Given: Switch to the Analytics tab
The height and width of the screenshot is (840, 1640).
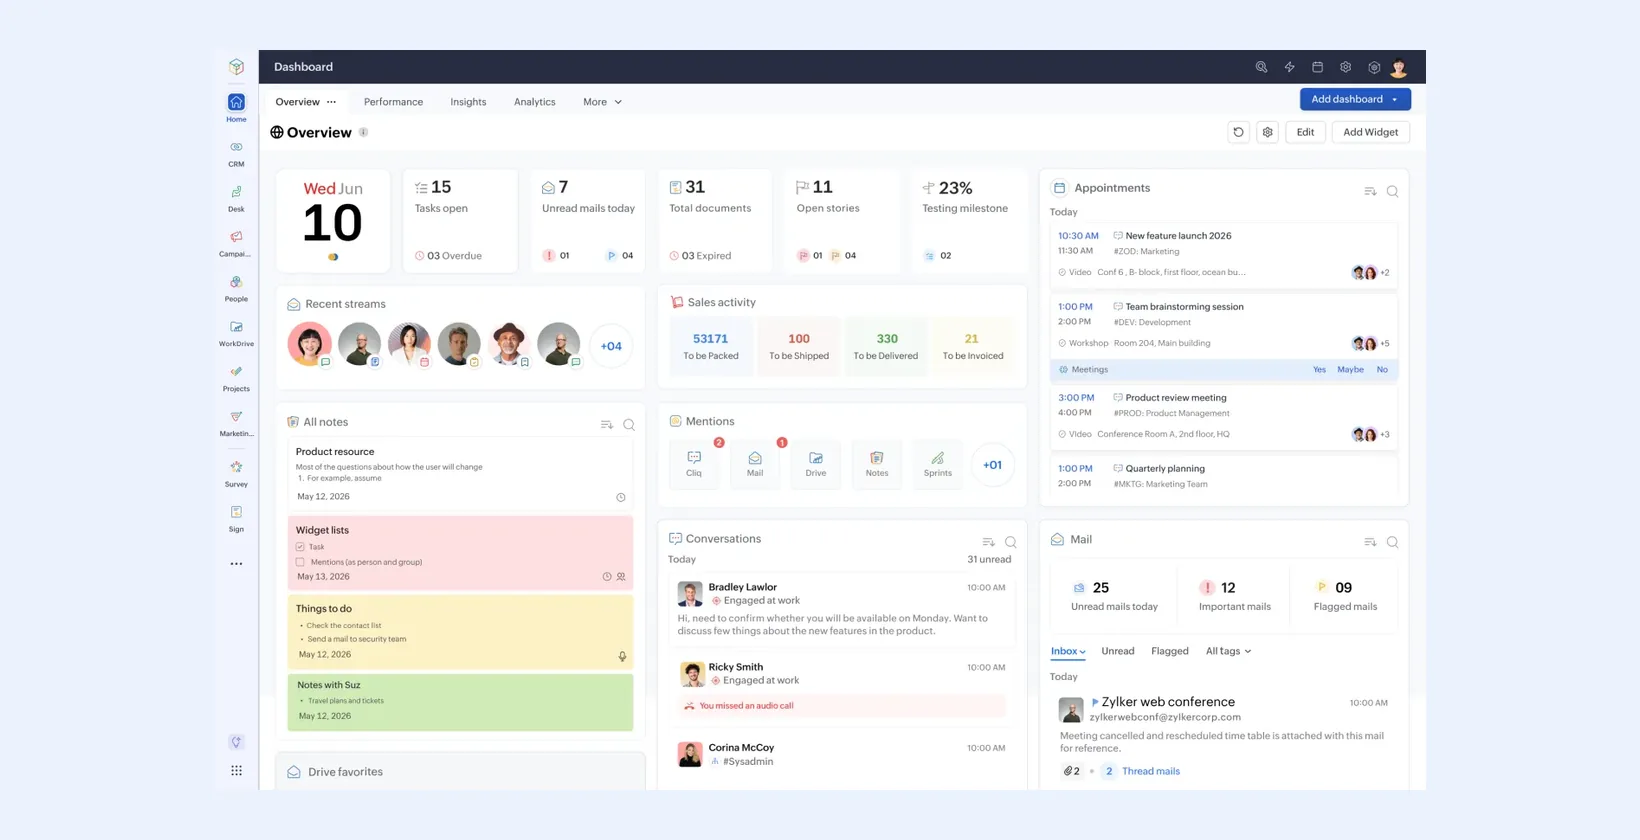Looking at the screenshot, I should (534, 102).
